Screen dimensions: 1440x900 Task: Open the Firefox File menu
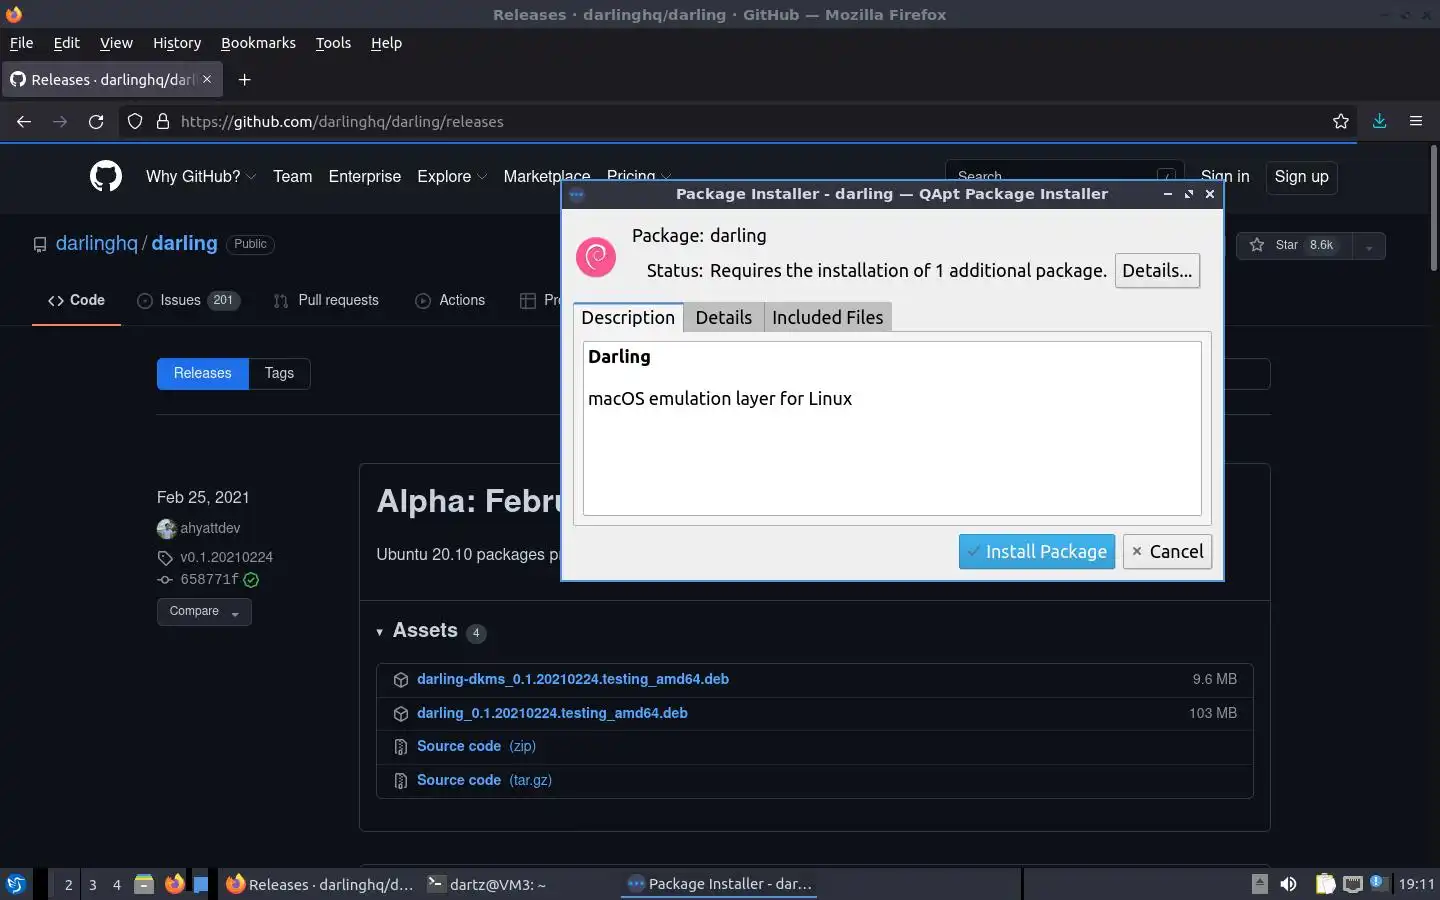point(21,43)
